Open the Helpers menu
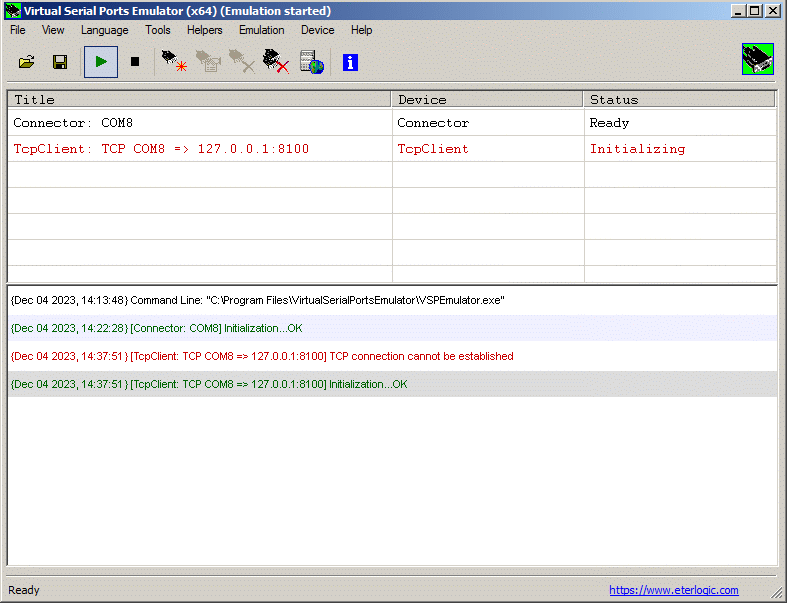This screenshot has height=603, width=787. pos(205,30)
